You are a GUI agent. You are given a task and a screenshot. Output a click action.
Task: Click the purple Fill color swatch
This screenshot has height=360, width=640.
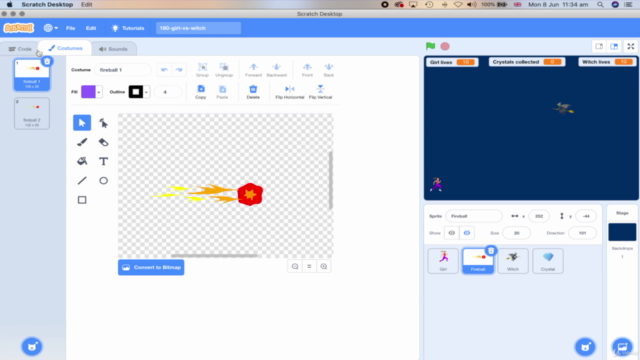coord(88,92)
